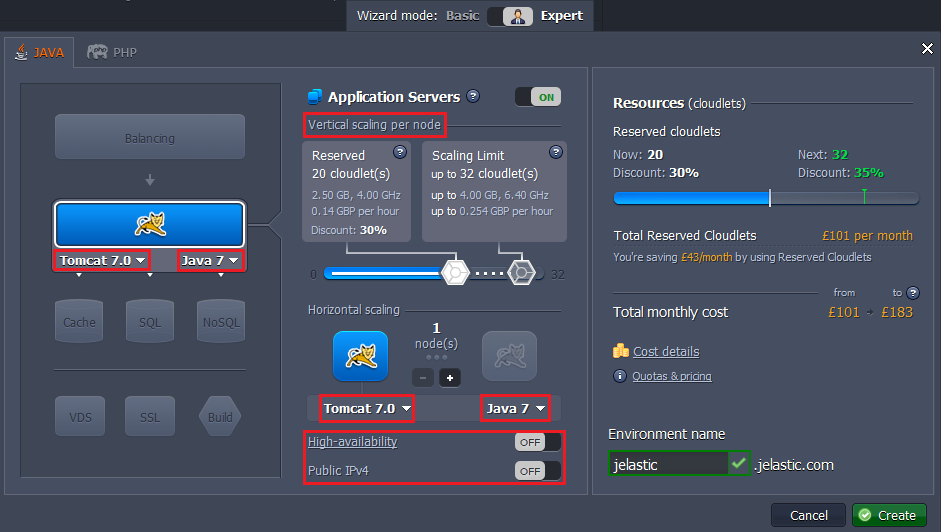Switch to the JAVA tab
Image resolution: width=941 pixels, height=532 pixels.
tap(40, 52)
